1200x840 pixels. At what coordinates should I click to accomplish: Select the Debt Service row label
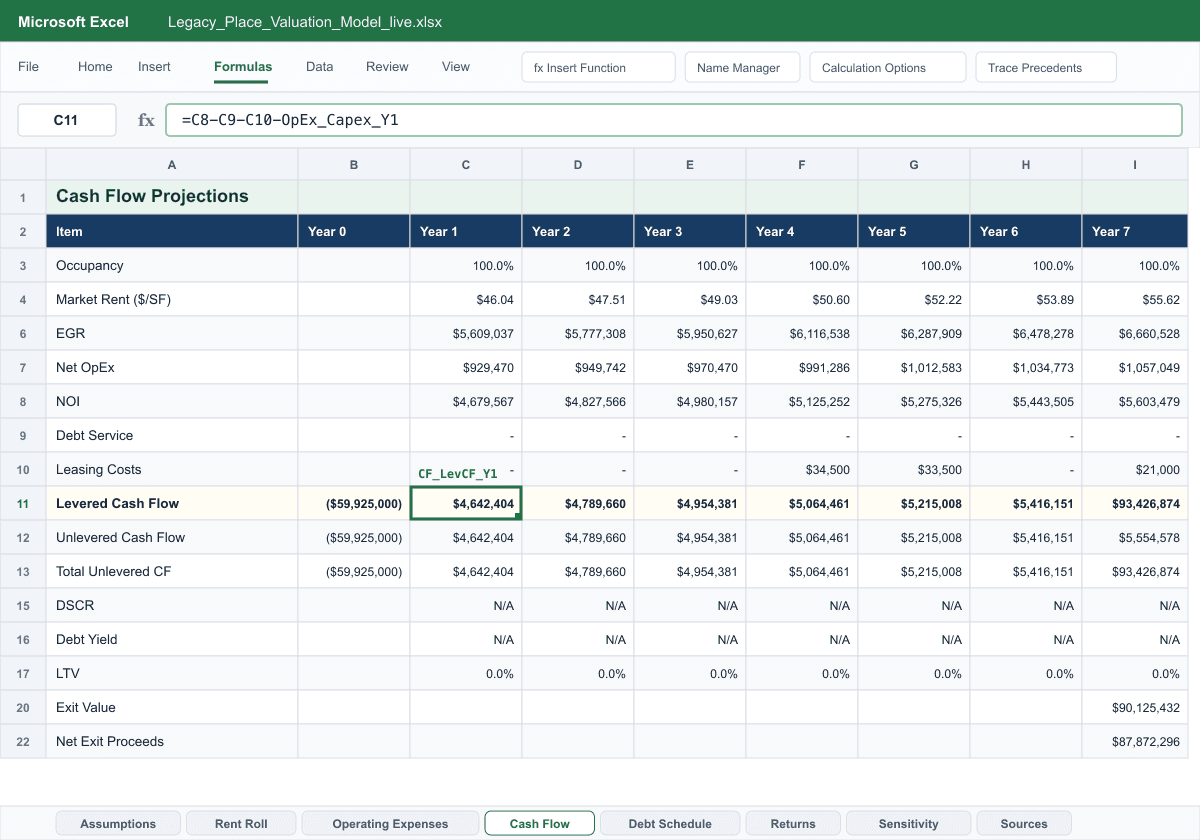pyautogui.click(x=172, y=435)
